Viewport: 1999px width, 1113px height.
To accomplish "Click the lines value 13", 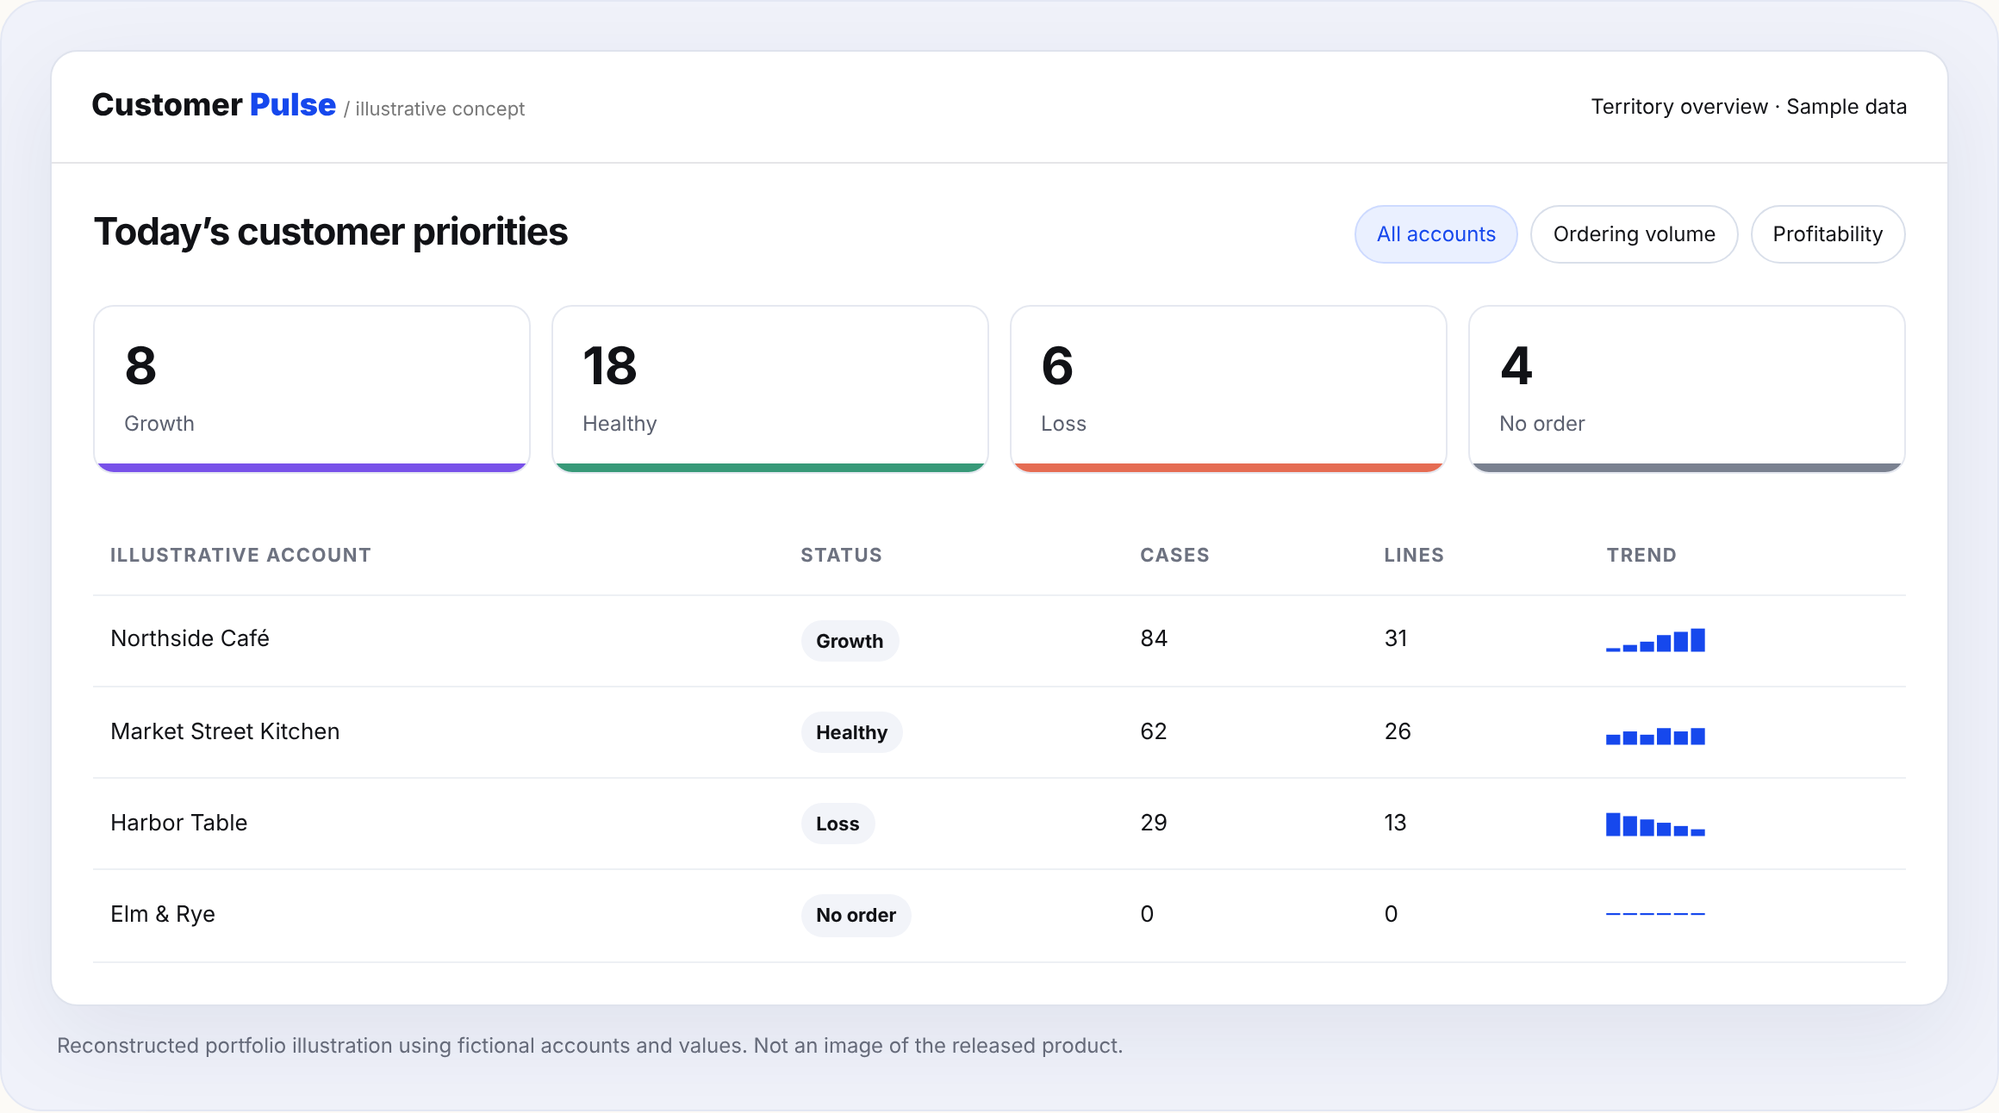I will 1395,822.
